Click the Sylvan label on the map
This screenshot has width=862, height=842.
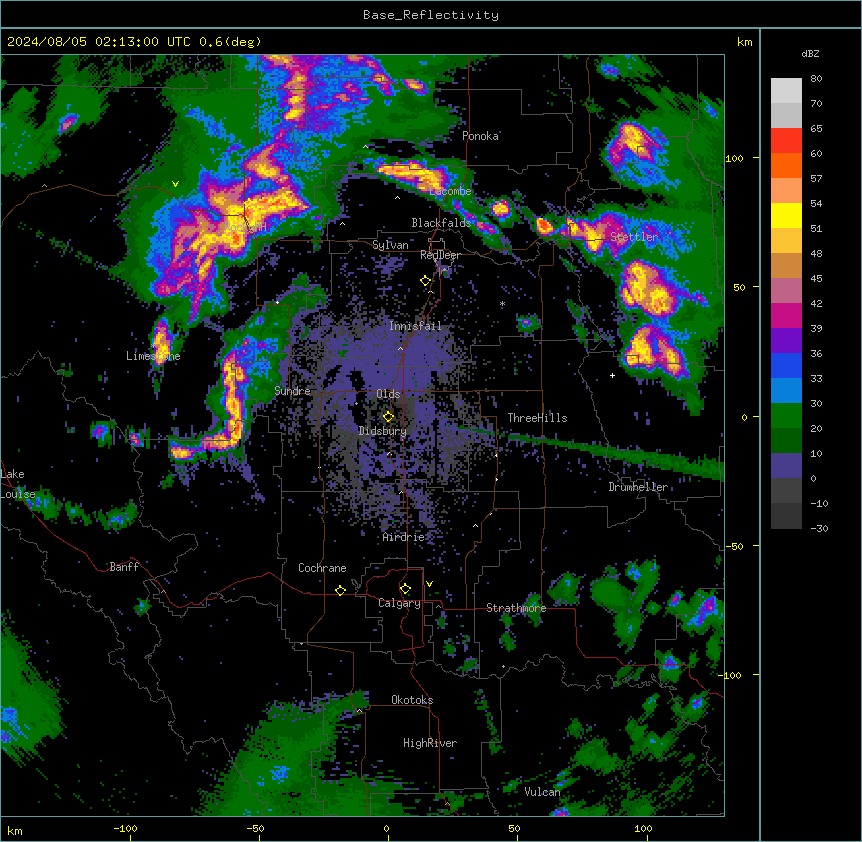(390, 245)
